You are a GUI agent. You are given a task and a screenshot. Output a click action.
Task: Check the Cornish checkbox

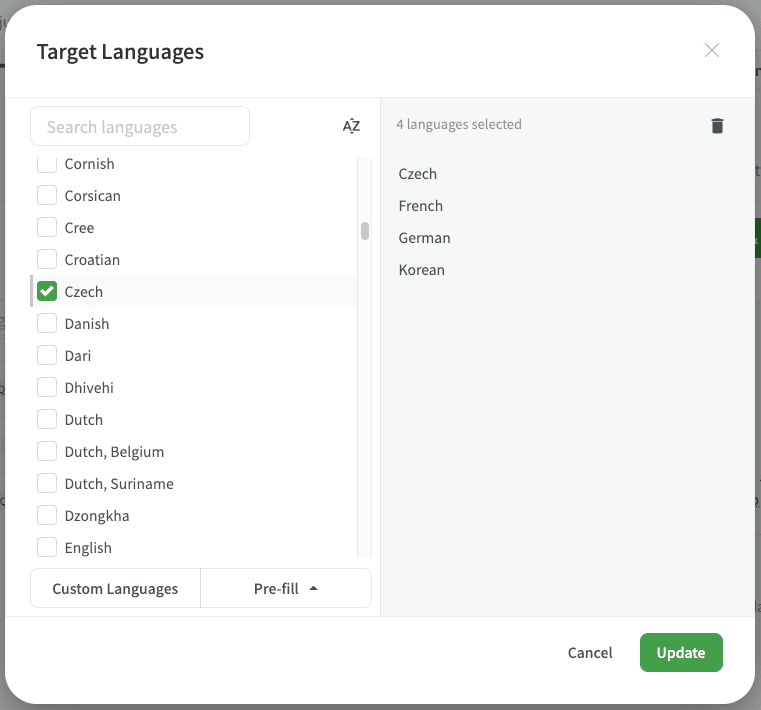click(47, 164)
